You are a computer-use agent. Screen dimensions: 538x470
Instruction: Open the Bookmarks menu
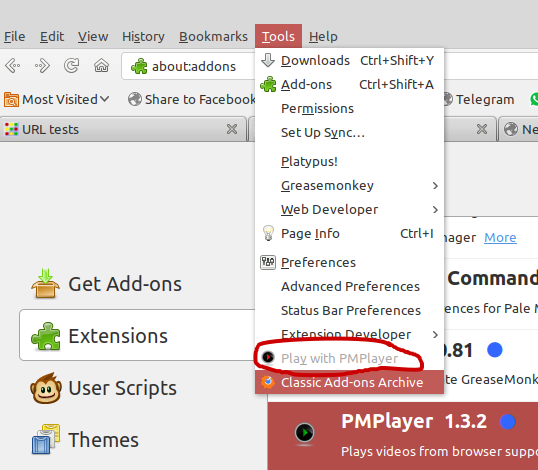pos(213,36)
